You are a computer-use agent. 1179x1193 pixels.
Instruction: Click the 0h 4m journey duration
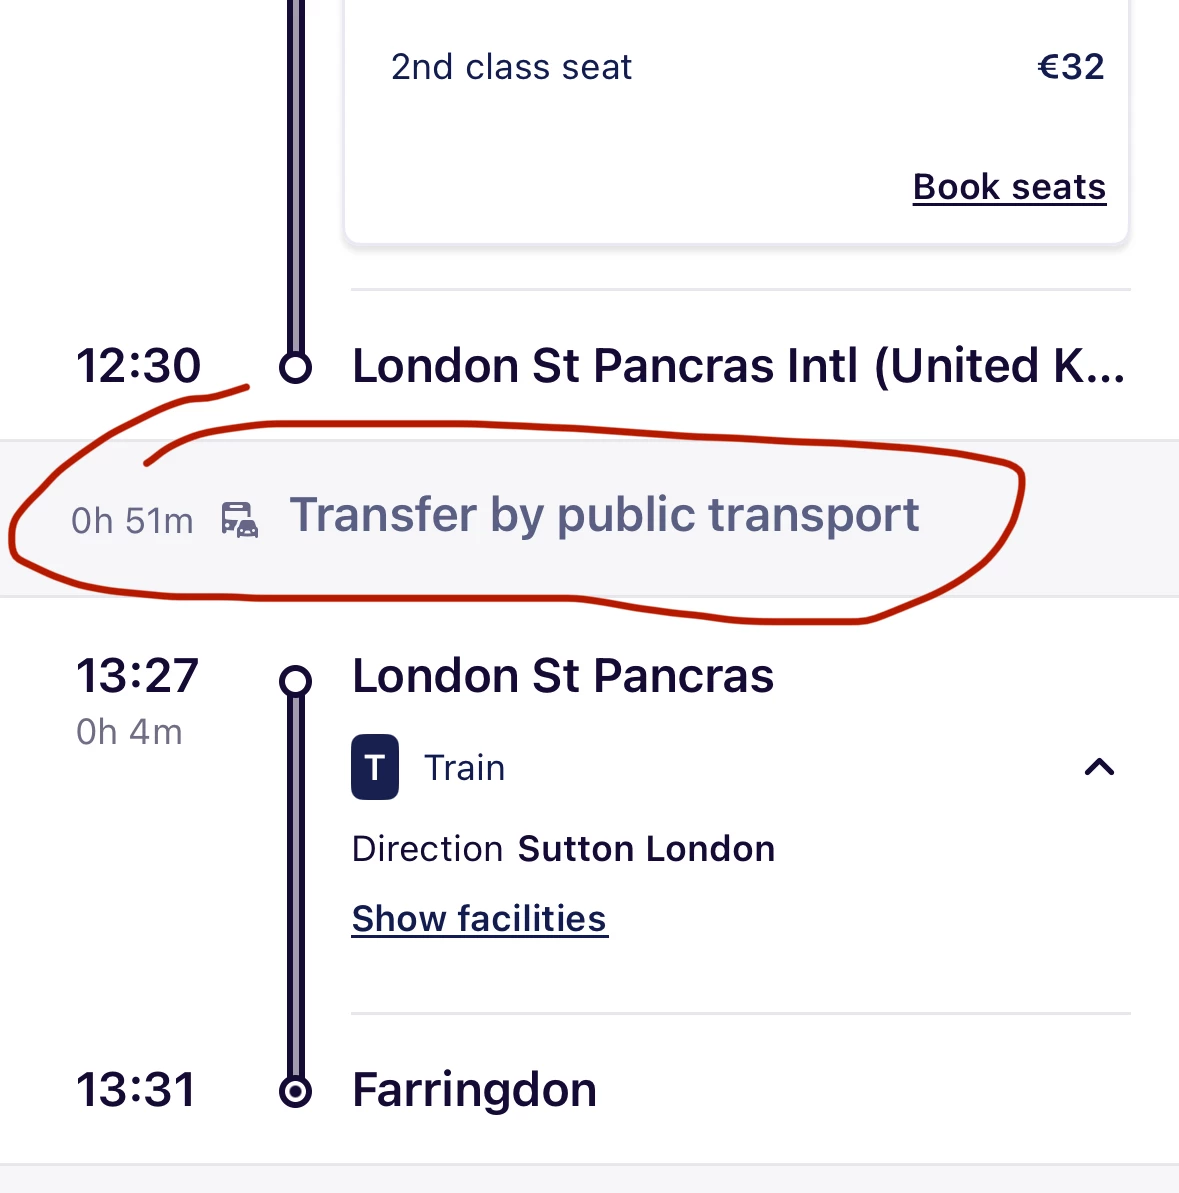coord(129,732)
